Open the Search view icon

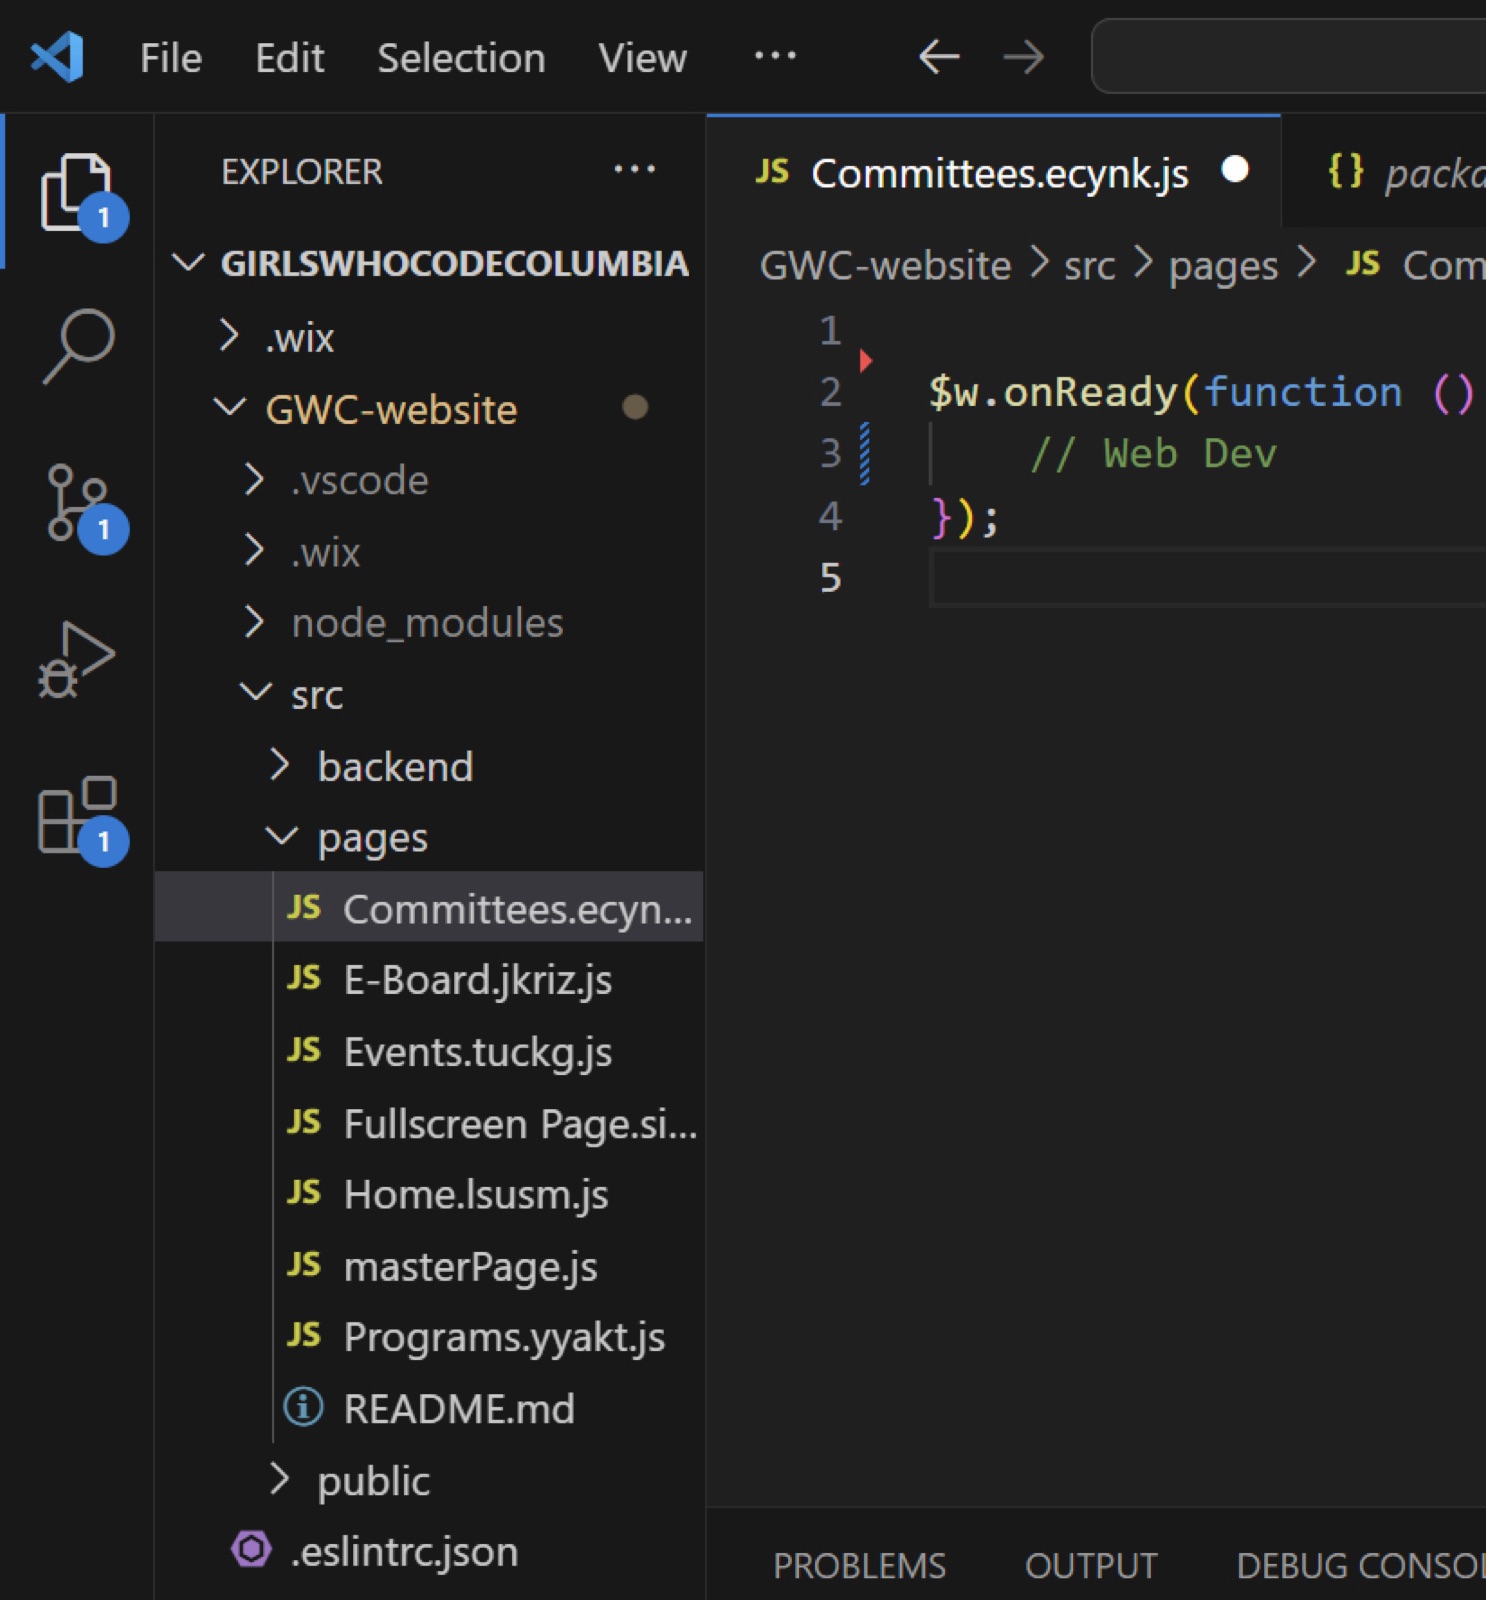point(78,346)
